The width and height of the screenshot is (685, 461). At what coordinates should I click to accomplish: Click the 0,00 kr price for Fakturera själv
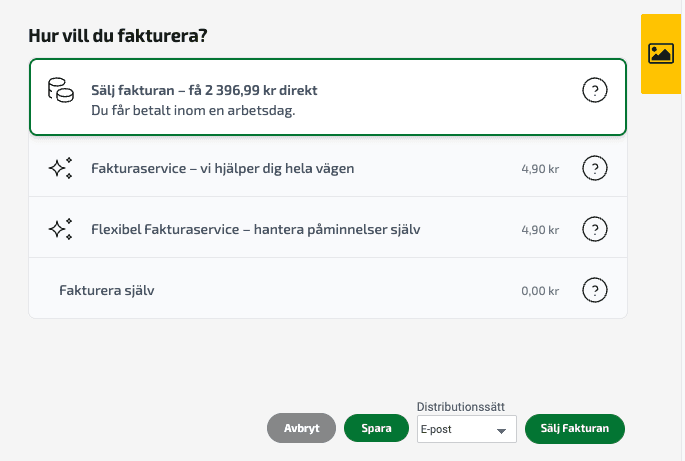pyautogui.click(x=539, y=291)
